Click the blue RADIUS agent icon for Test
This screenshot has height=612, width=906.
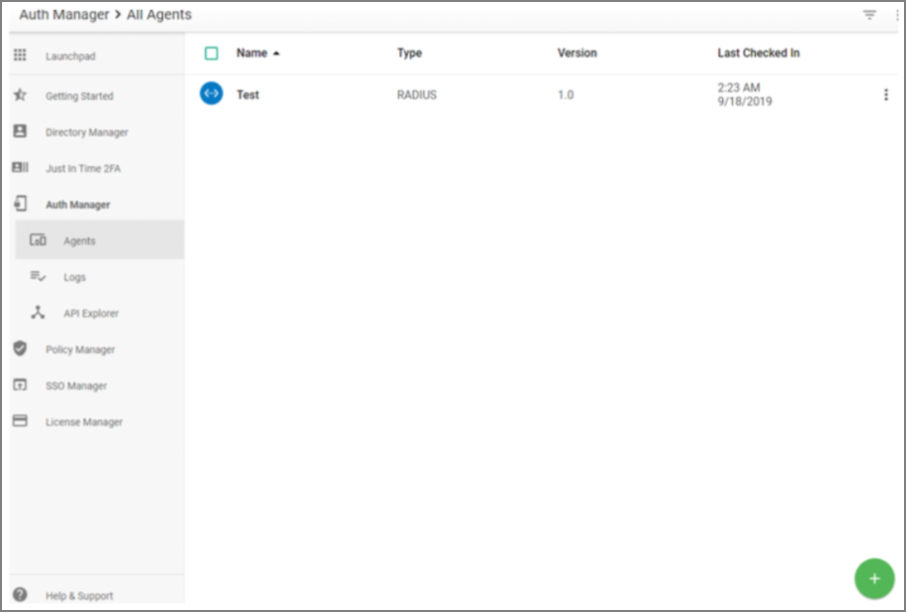point(211,94)
